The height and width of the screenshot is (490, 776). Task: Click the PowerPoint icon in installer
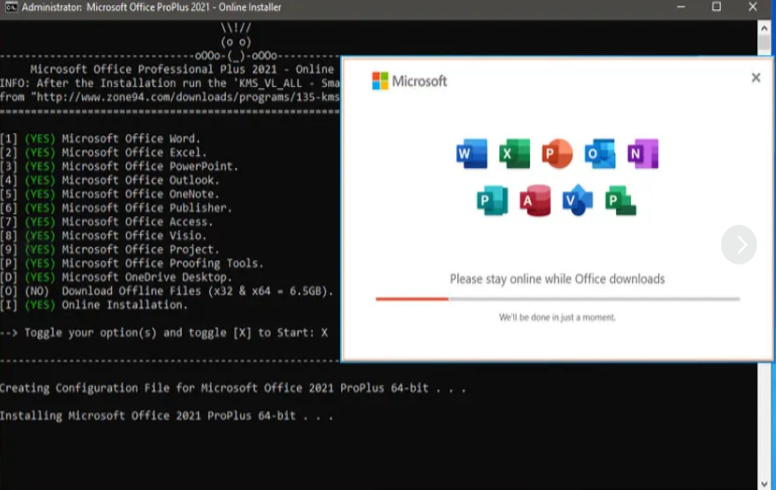[x=557, y=154]
